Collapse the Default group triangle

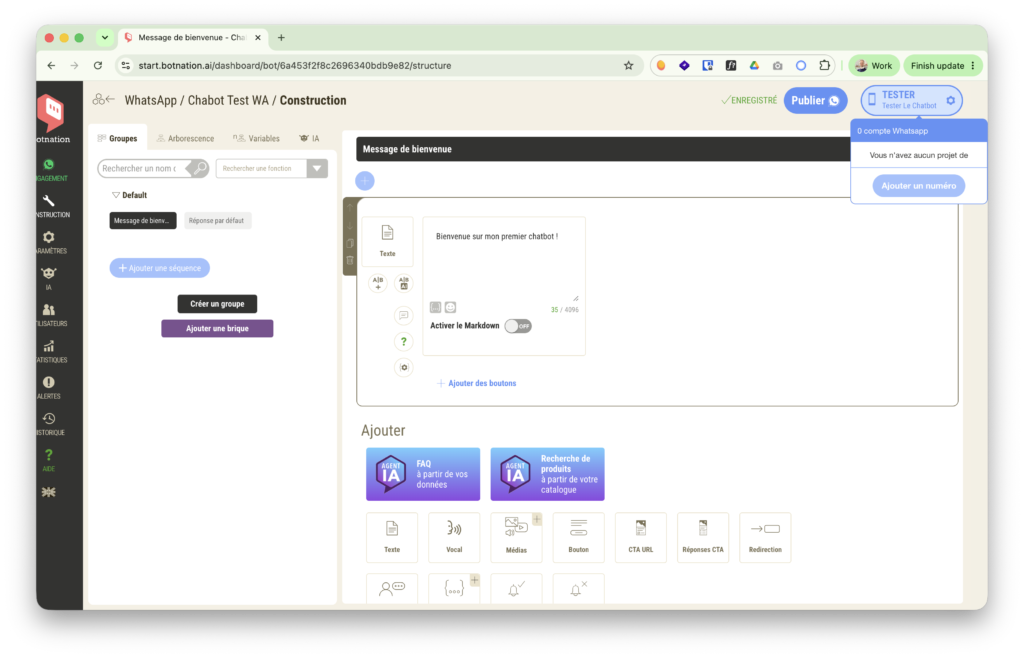116,195
